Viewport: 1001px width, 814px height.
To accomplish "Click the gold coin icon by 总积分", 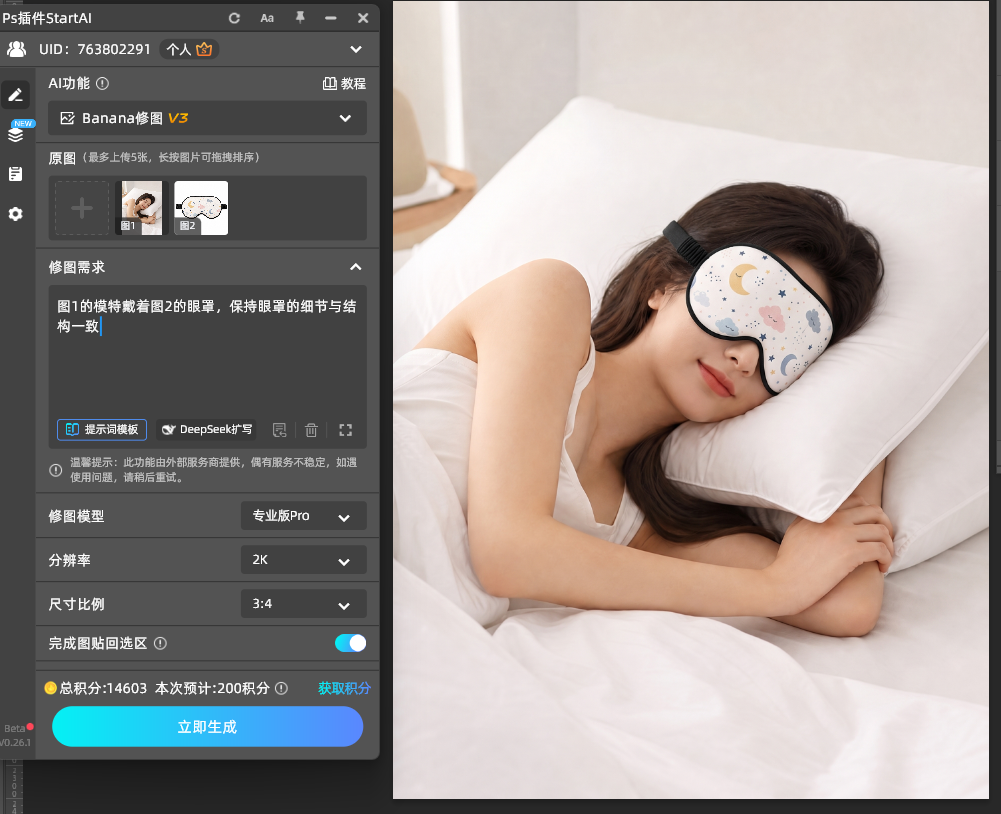I will click(50, 688).
